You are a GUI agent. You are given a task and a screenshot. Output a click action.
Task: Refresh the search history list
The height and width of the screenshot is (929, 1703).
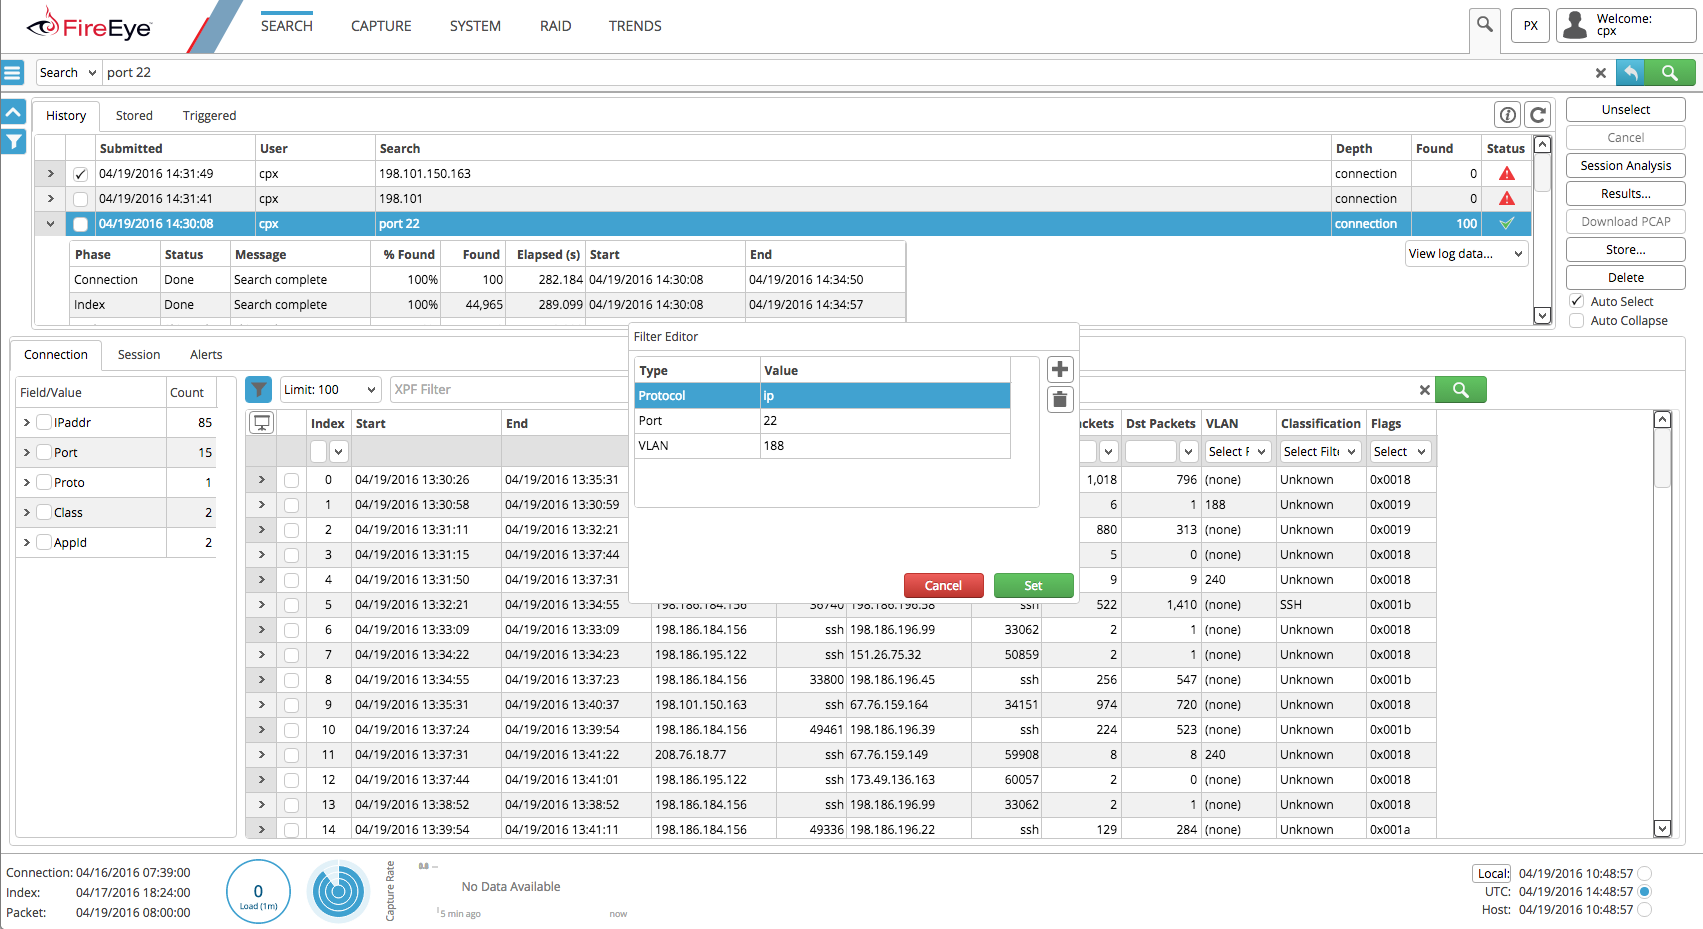click(1538, 115)
